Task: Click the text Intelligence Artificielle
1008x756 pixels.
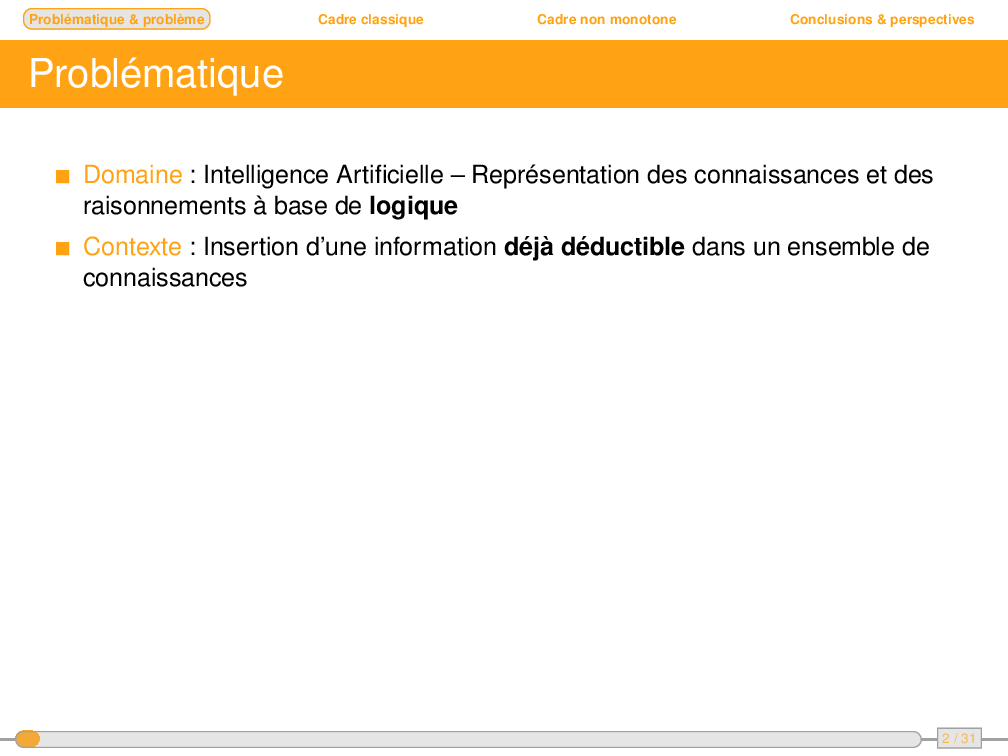Action: [x=323, y=175]
